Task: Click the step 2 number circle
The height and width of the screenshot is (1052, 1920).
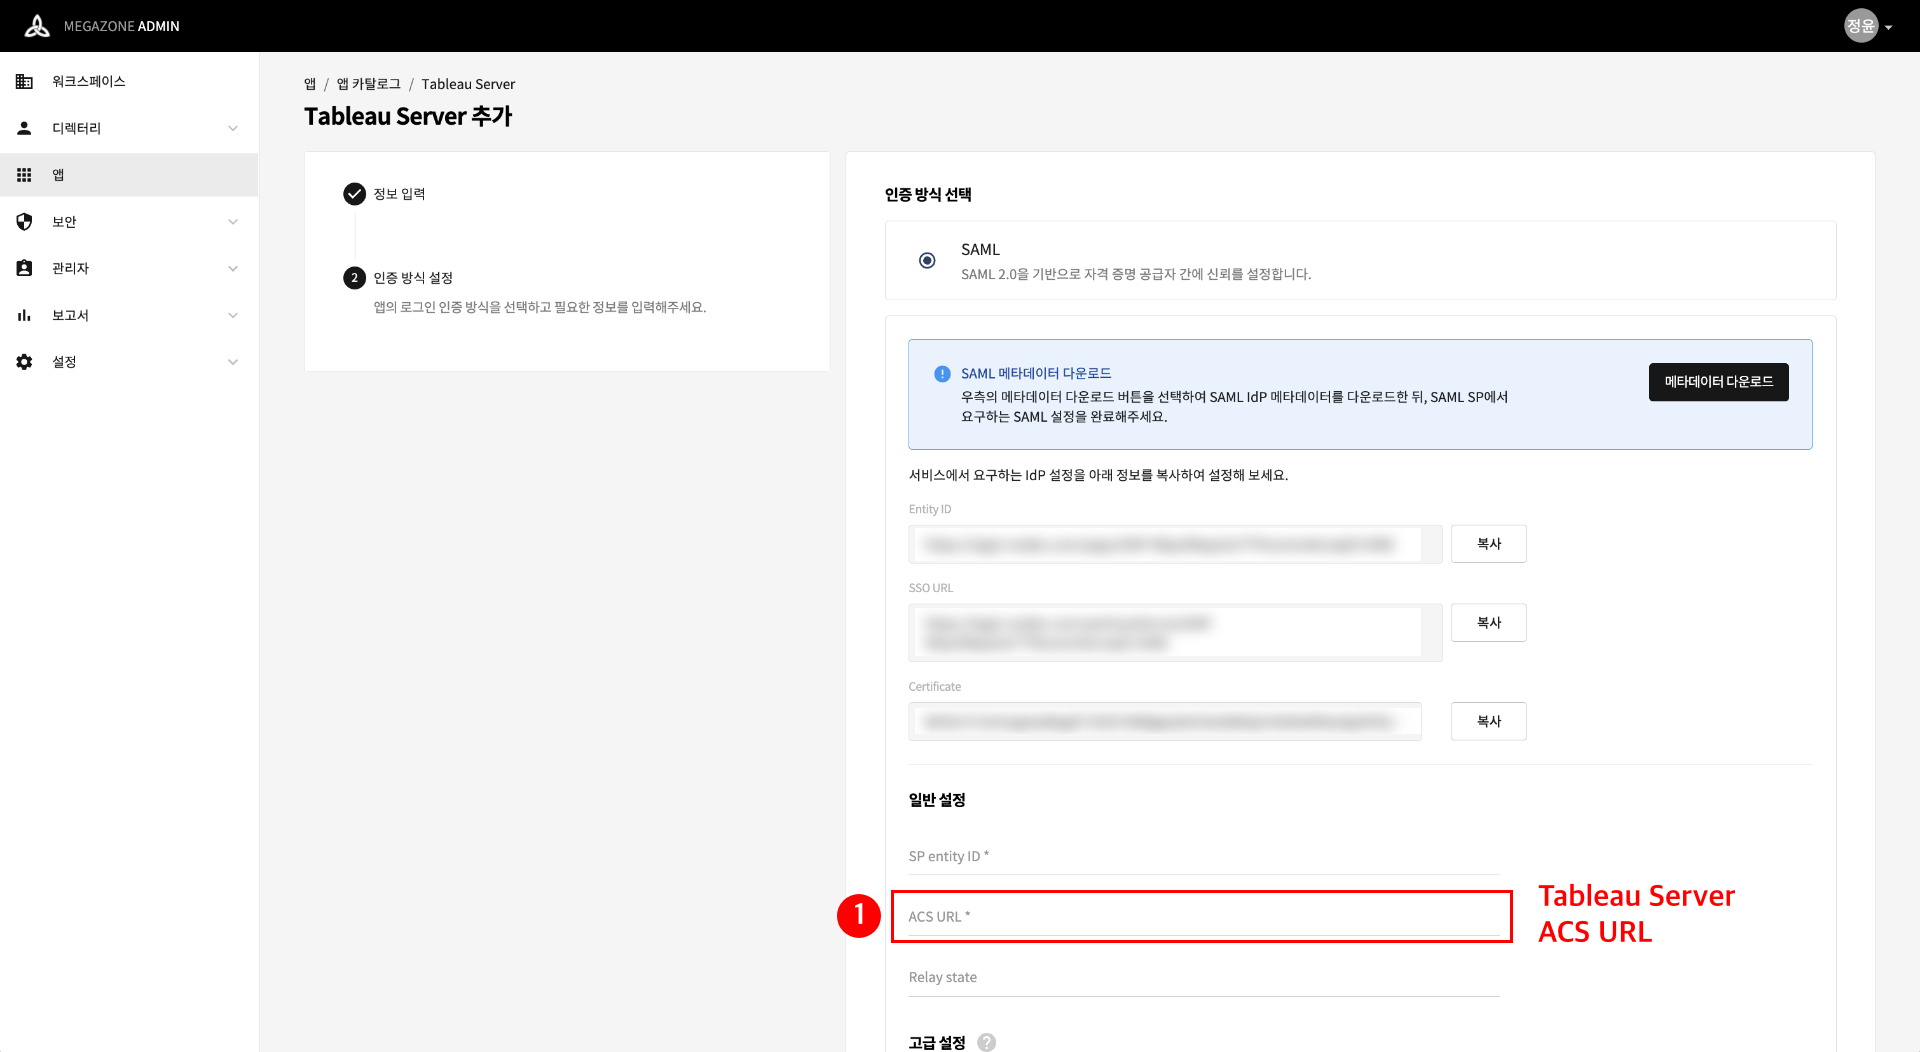Action: pos(354,278)
